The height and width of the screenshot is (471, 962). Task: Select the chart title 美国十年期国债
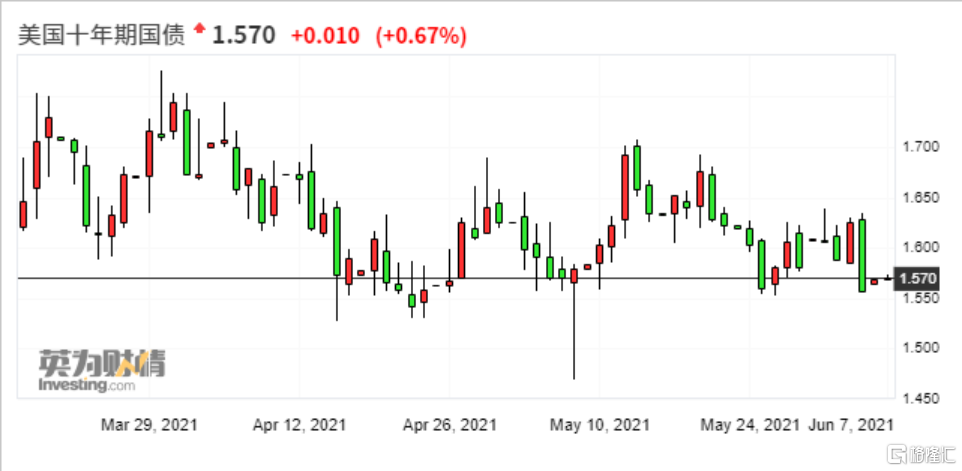point(100,35)
